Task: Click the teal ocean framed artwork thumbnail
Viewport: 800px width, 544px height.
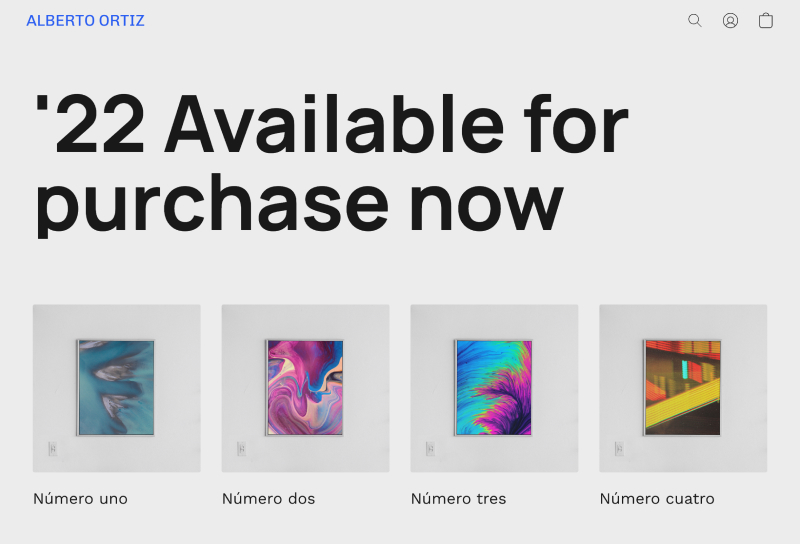Action: (x=116, y=387)
